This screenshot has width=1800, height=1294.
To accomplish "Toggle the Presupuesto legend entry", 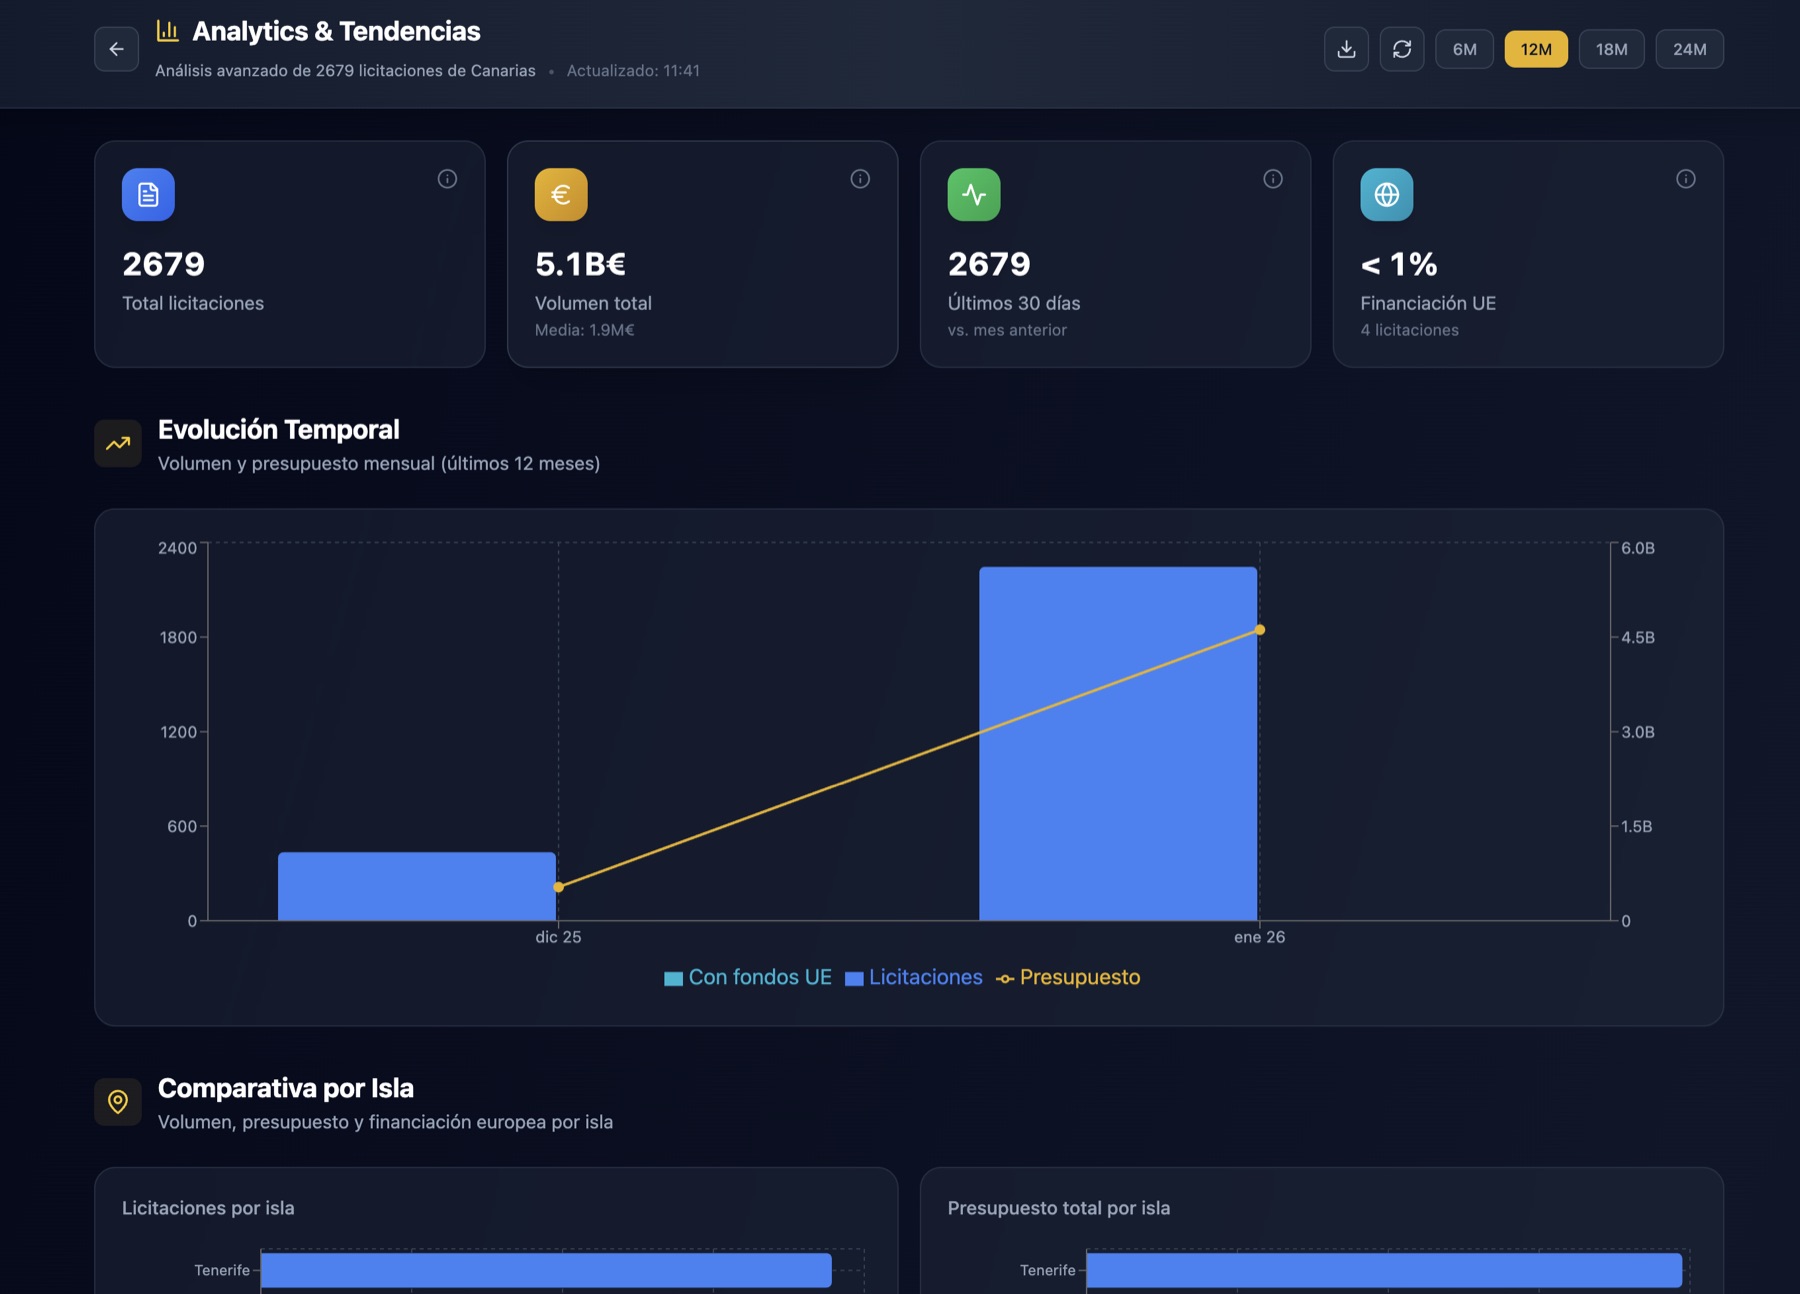I will tap(1068, 977).
